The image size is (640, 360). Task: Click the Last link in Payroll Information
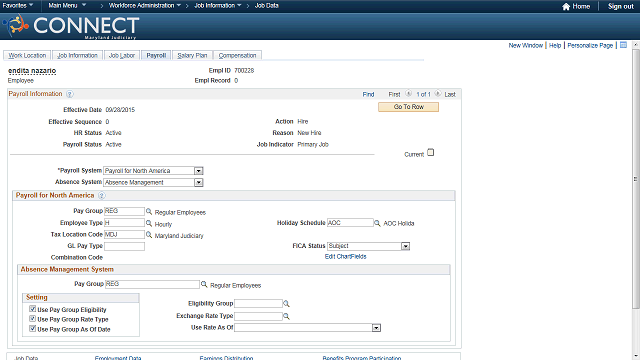(x=450, y=94)
